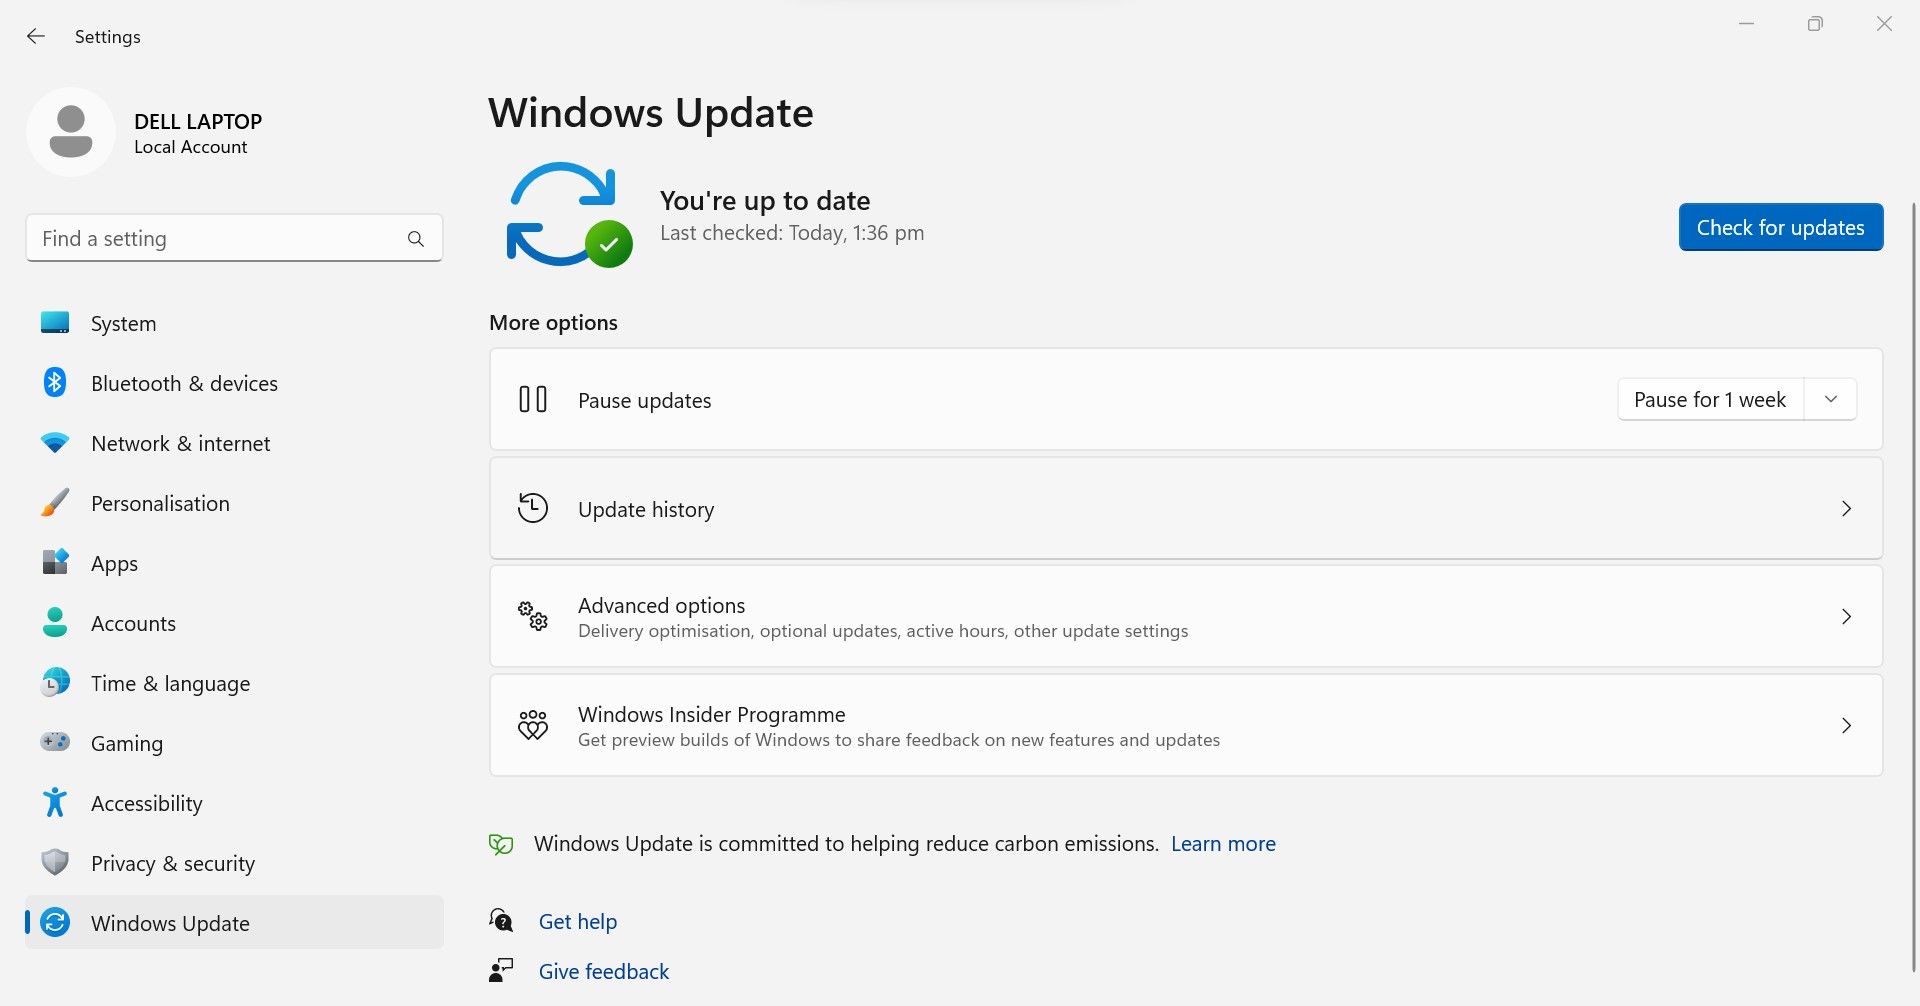Click the Windows Update sidebar sync icon
The image size is (1920, 1006).
tap(55, 922)
